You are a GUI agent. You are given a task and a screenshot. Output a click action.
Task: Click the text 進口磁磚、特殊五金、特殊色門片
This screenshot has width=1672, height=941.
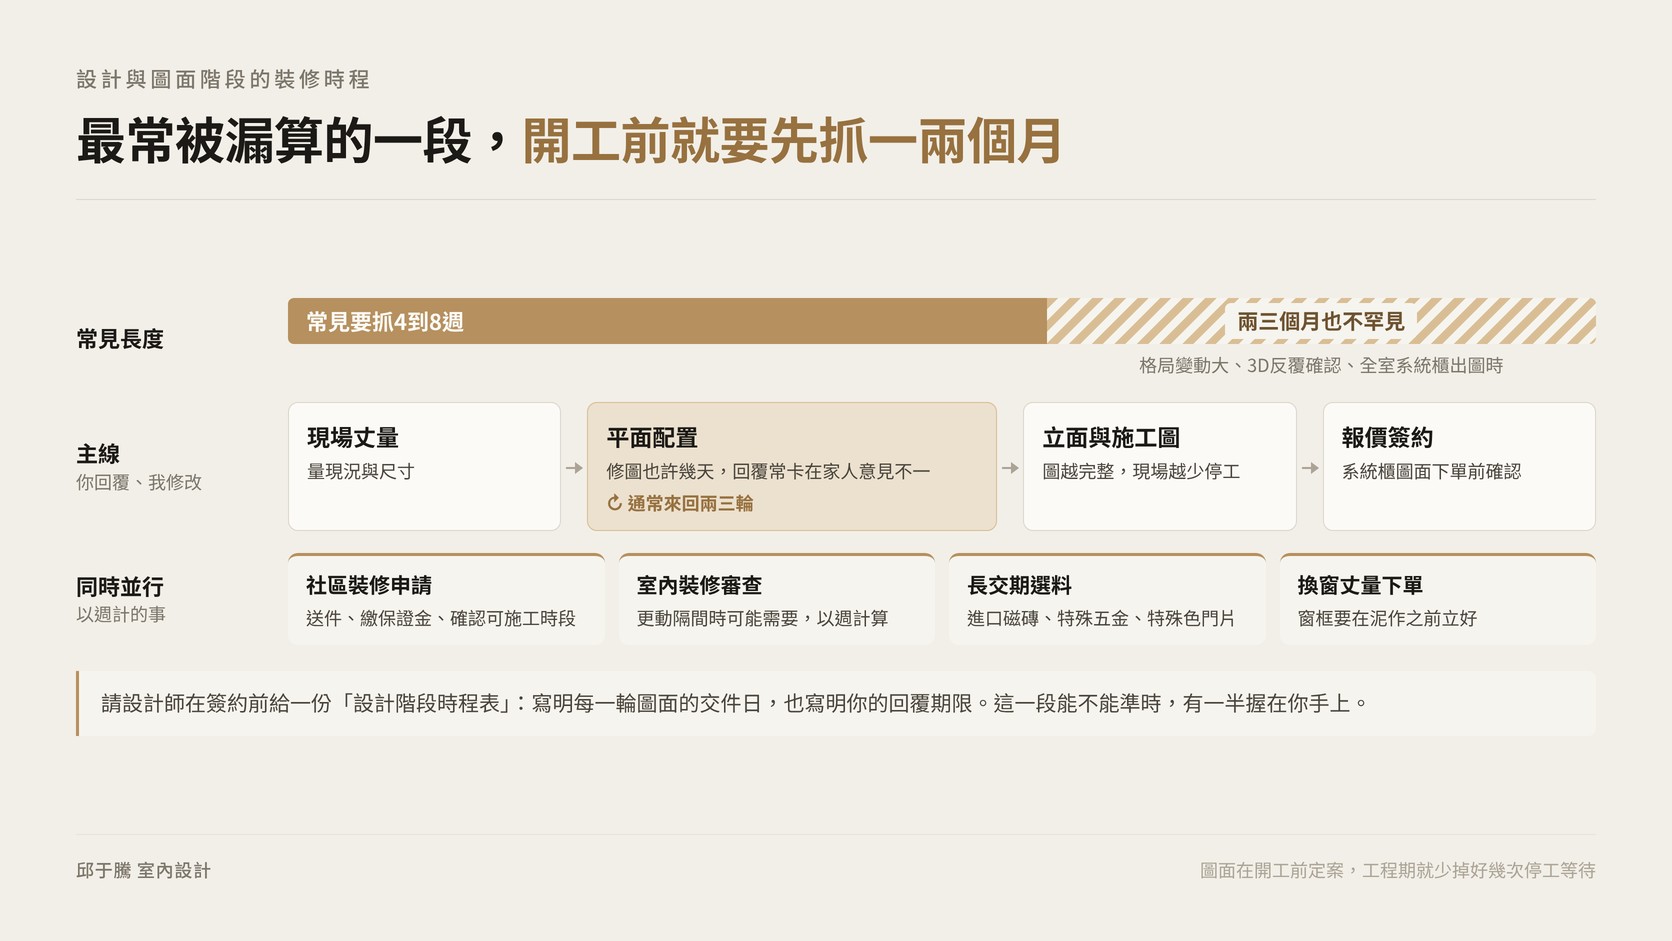pos(1101,618)
